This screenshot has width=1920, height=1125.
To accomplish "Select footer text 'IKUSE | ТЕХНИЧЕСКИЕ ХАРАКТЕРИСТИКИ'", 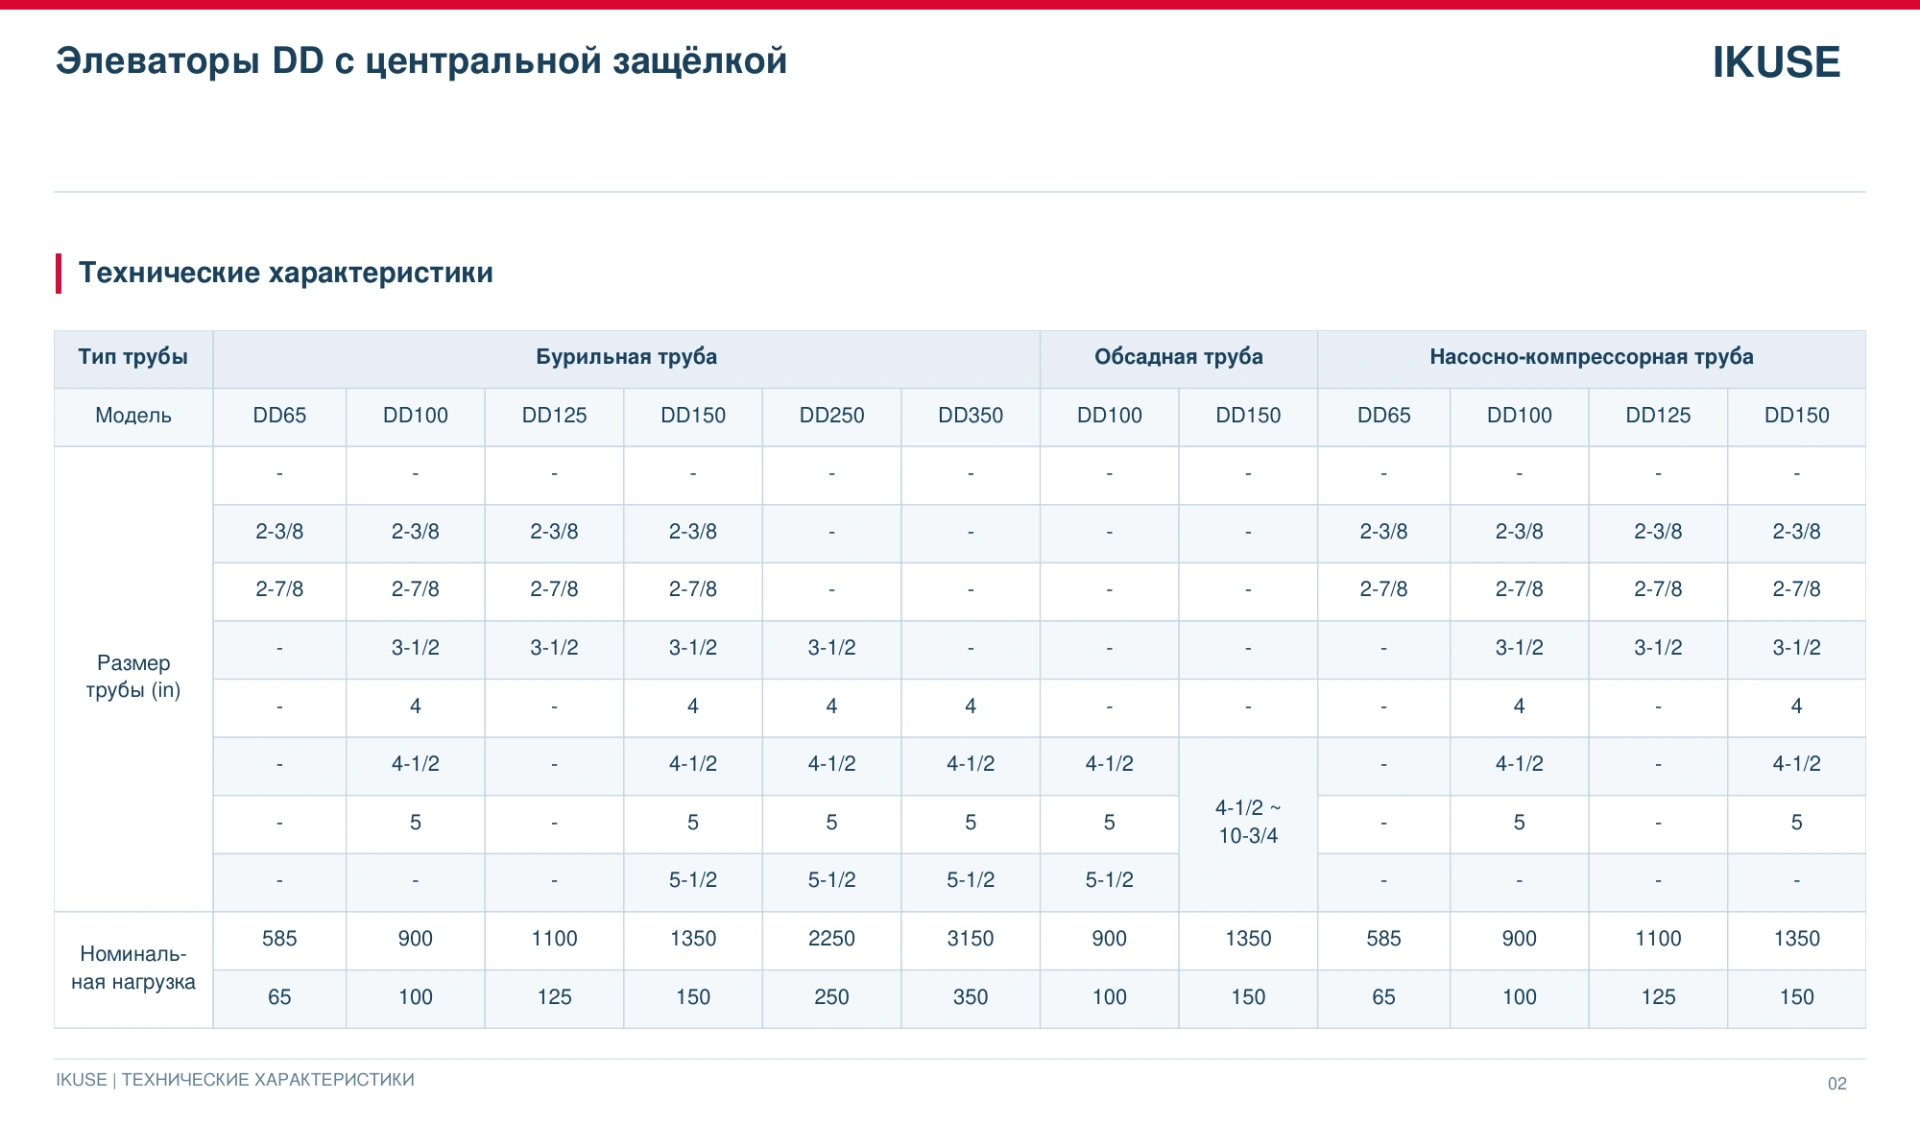I will click(235, 1080).
